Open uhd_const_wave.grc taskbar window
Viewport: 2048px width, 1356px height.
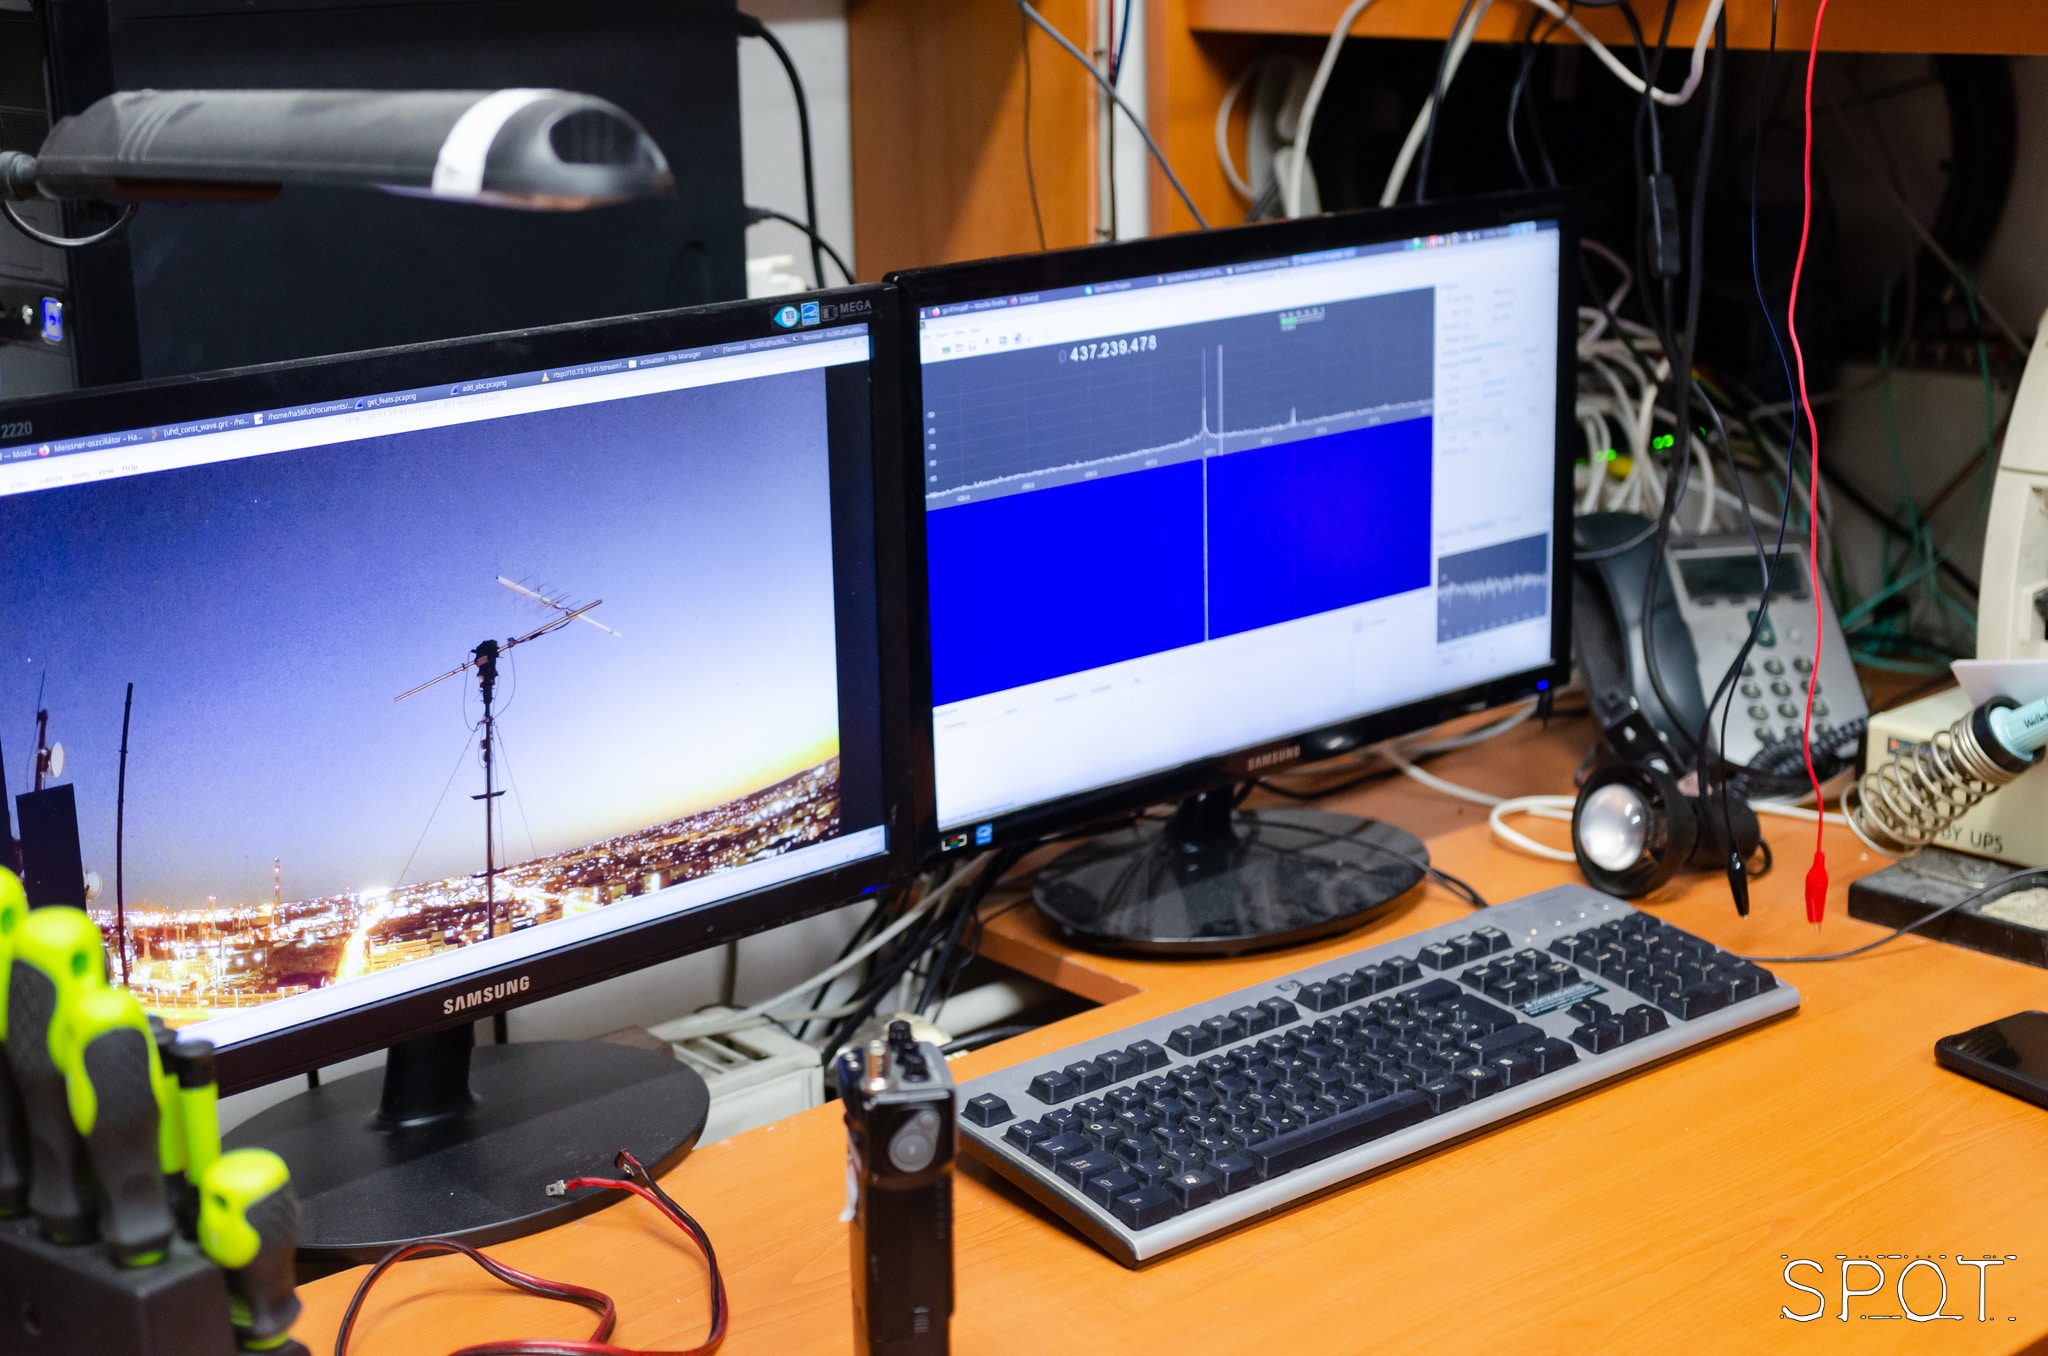coord(200,428)
